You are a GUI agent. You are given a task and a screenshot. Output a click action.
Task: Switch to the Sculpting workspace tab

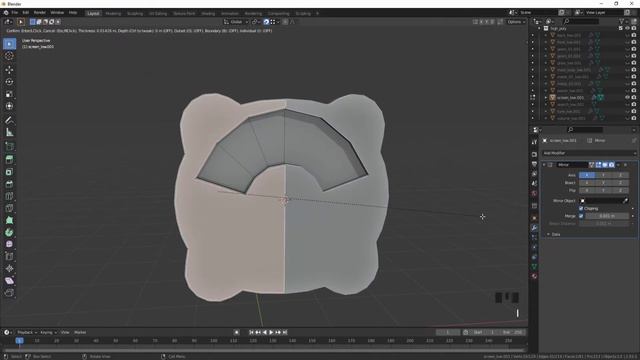(x=135, y=13)
